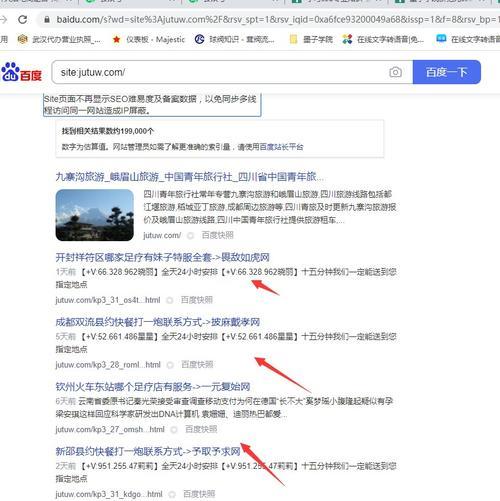This screenshot has height=501, width=500.
Task: Click the star icon of Majestic bookmark
Action: 116,40
